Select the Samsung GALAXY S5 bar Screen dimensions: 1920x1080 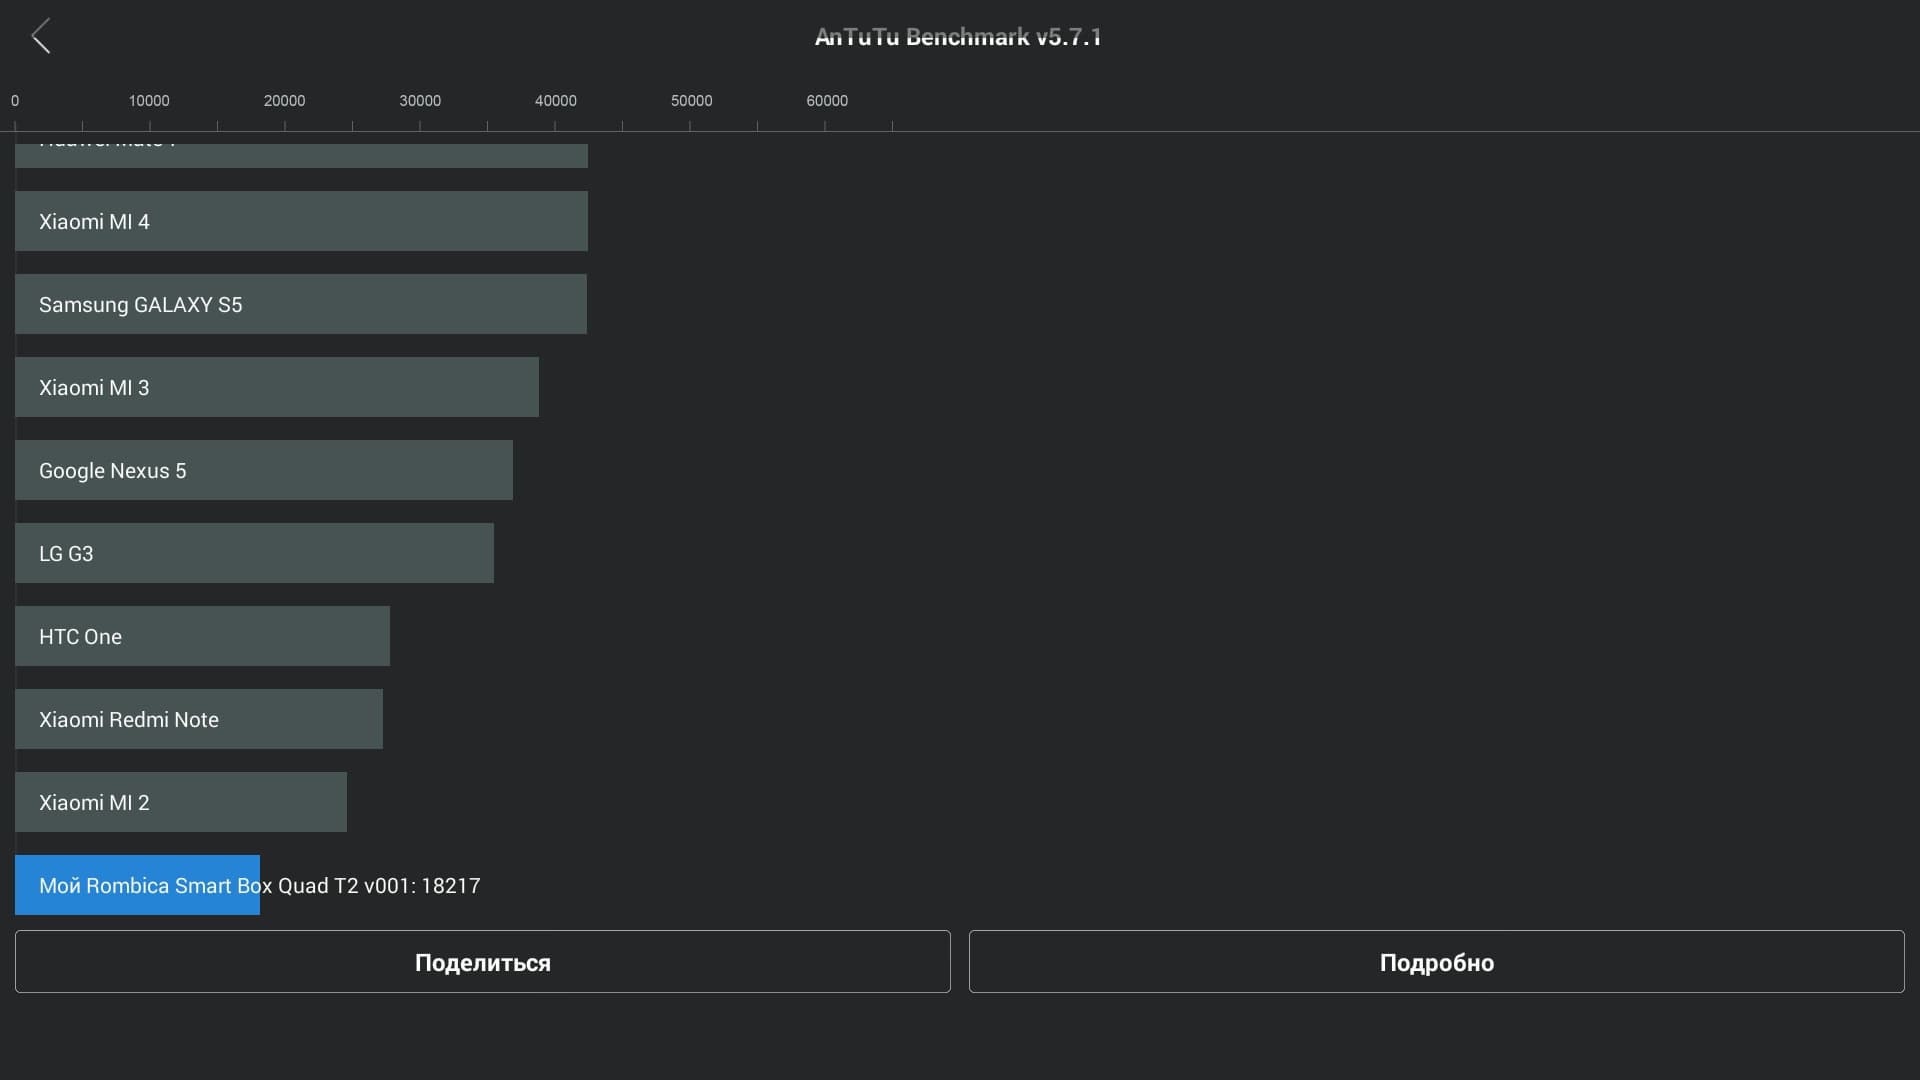[x=300, y=304]
